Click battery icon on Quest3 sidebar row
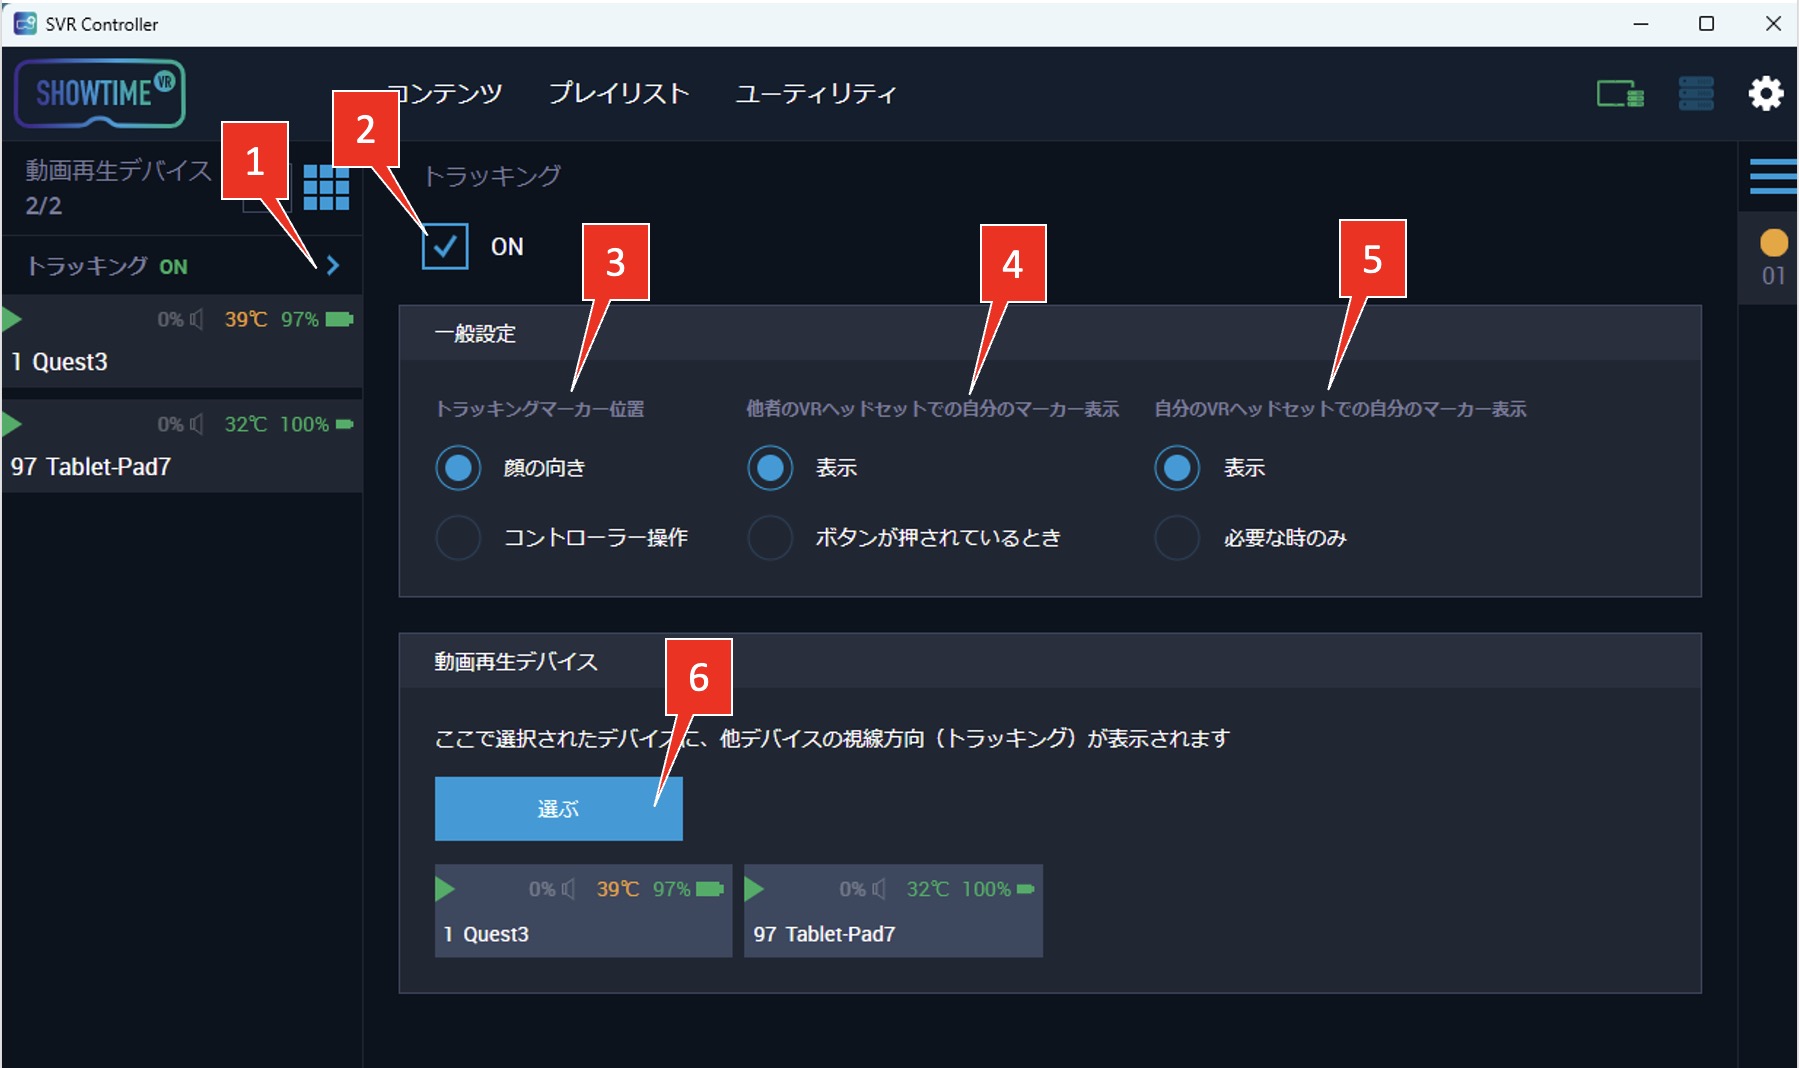Image resolution: width=1799 pixels, height=1068 pixels. [339, 319]
